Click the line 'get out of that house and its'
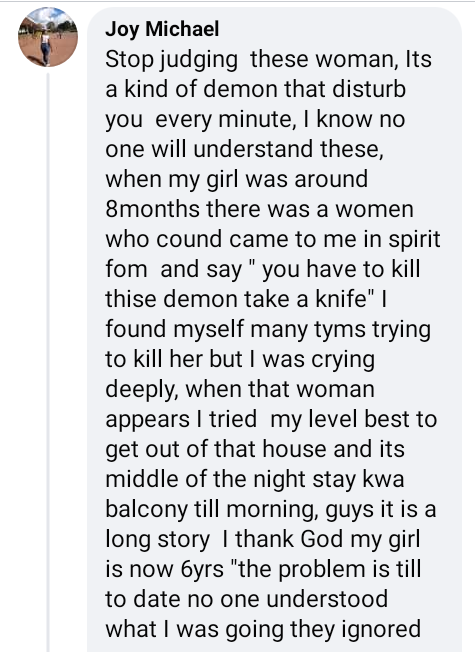The image size is (475, 652). [255, 449]
